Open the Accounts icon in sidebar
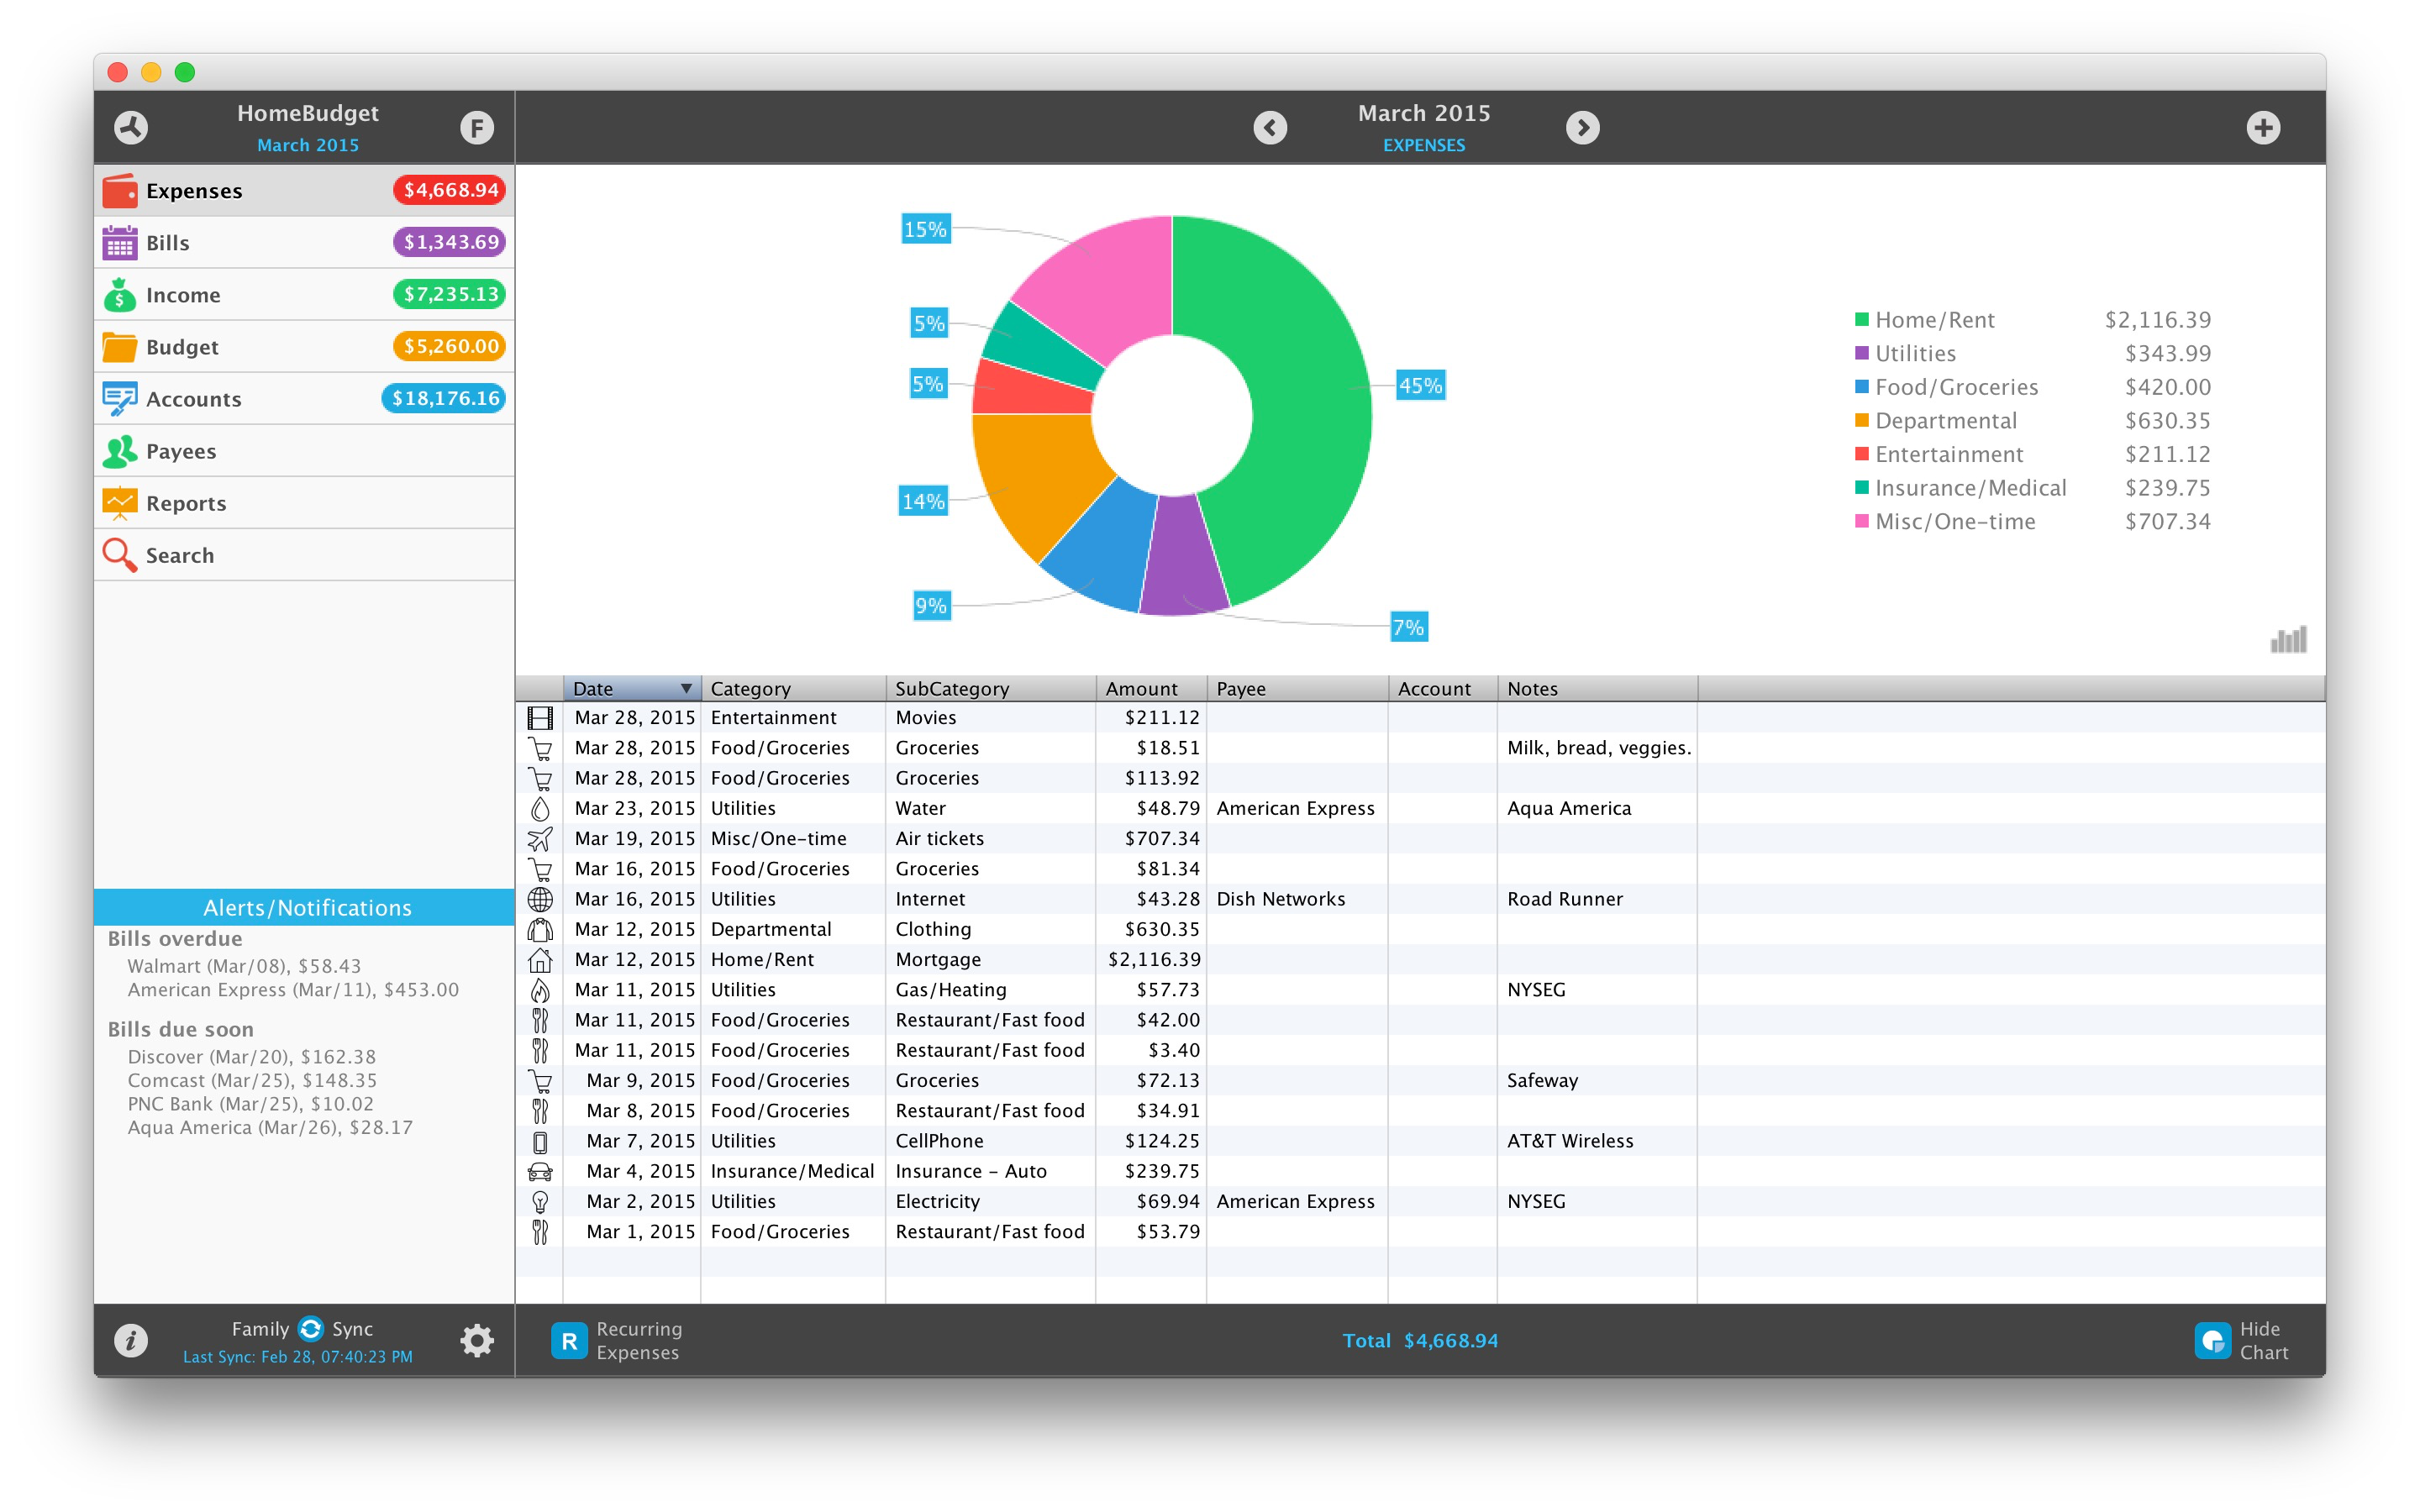Image resolution: width=2420 pixels, height=1512 pixels. click(x=120, y=398)
